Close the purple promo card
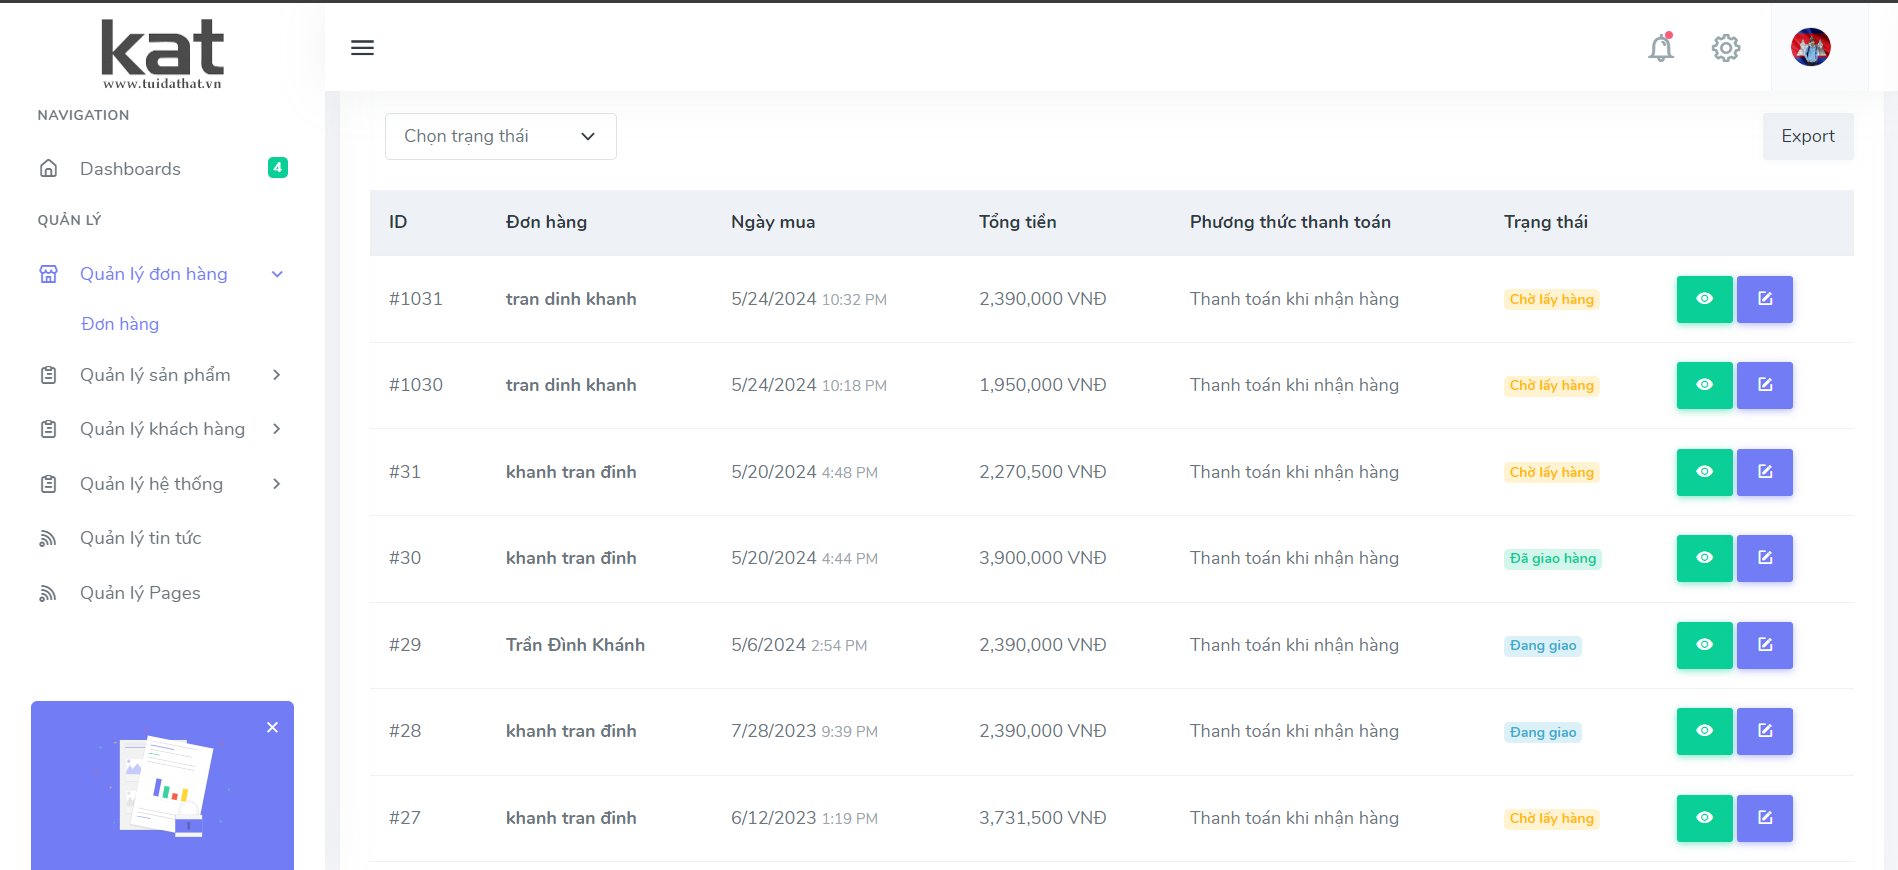 [x=272, y=727]
